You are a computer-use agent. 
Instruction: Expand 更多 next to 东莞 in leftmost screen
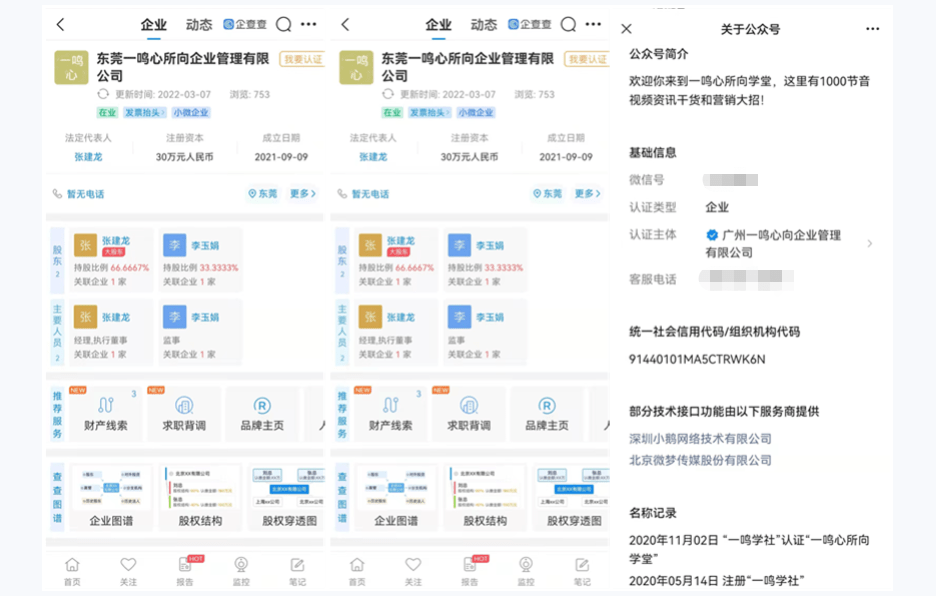point(303,194)
